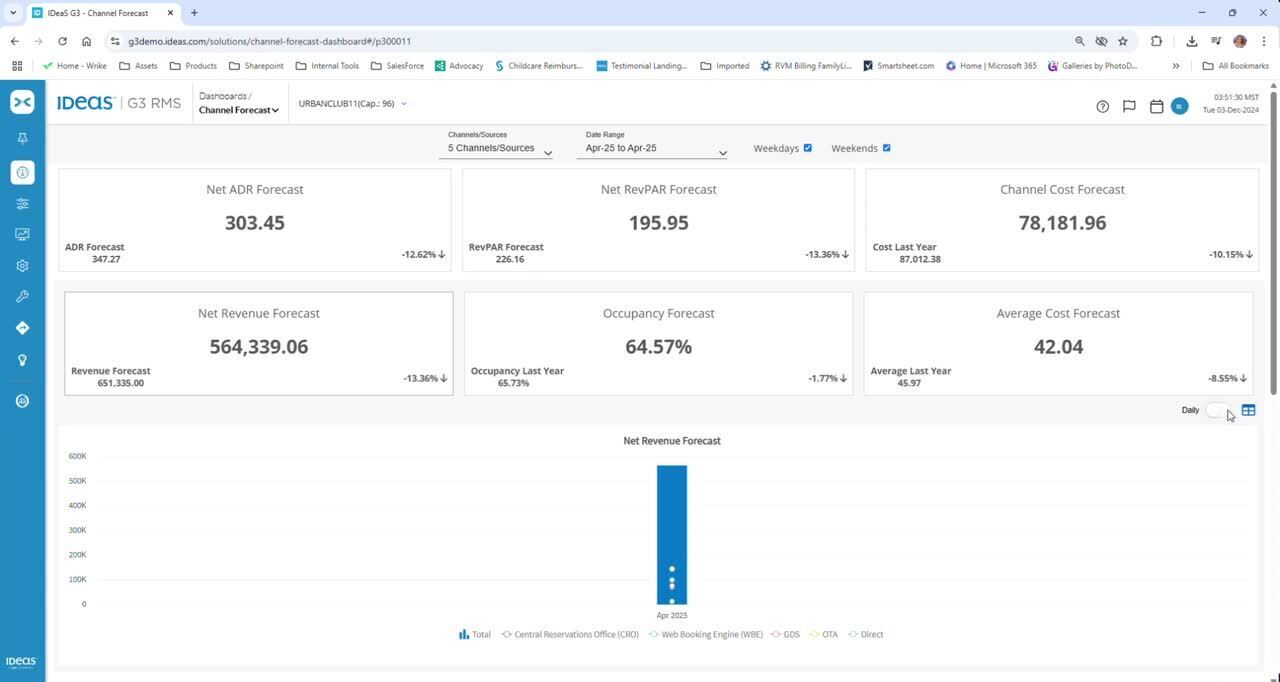
Task: Open the URBANCLUB11 property selector
Action: point(352,103)
